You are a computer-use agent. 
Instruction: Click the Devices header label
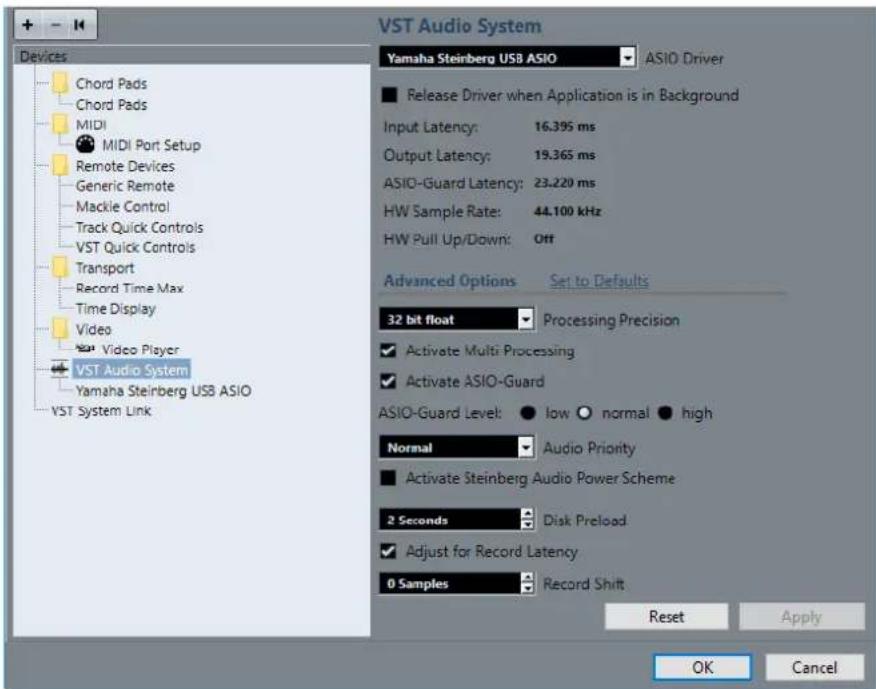click(x=43, y=56)
